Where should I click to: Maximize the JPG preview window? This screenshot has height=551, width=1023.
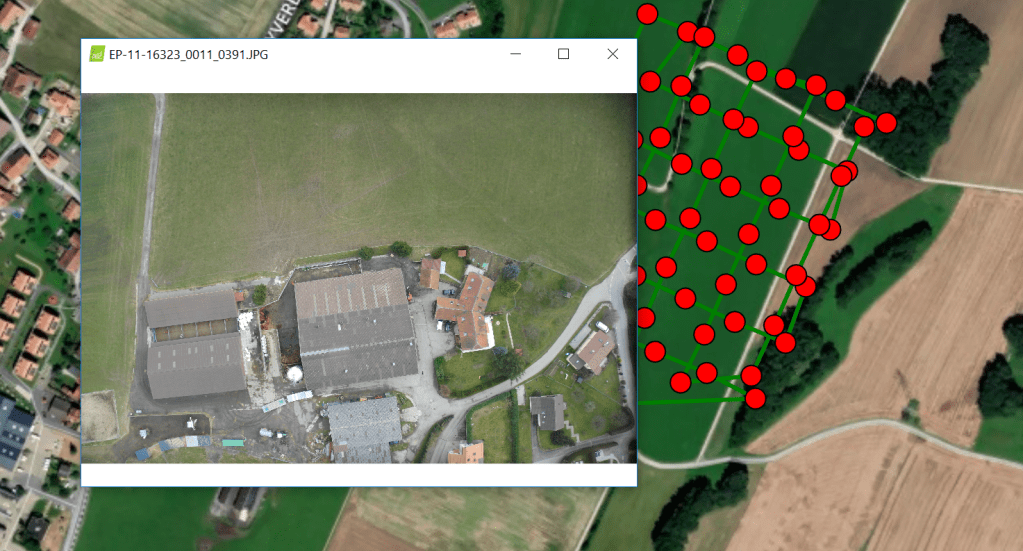point(564,54)
